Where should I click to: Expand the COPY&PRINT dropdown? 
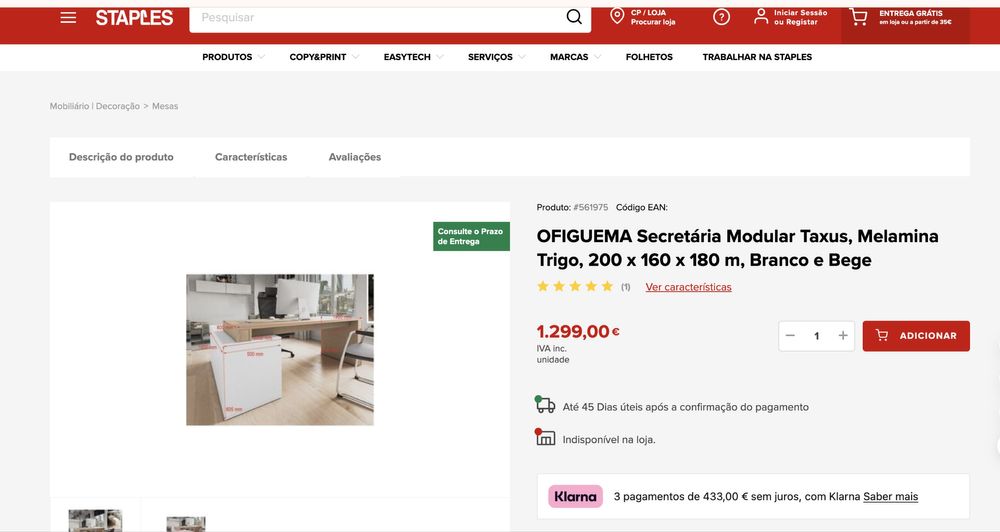(324, 57)
